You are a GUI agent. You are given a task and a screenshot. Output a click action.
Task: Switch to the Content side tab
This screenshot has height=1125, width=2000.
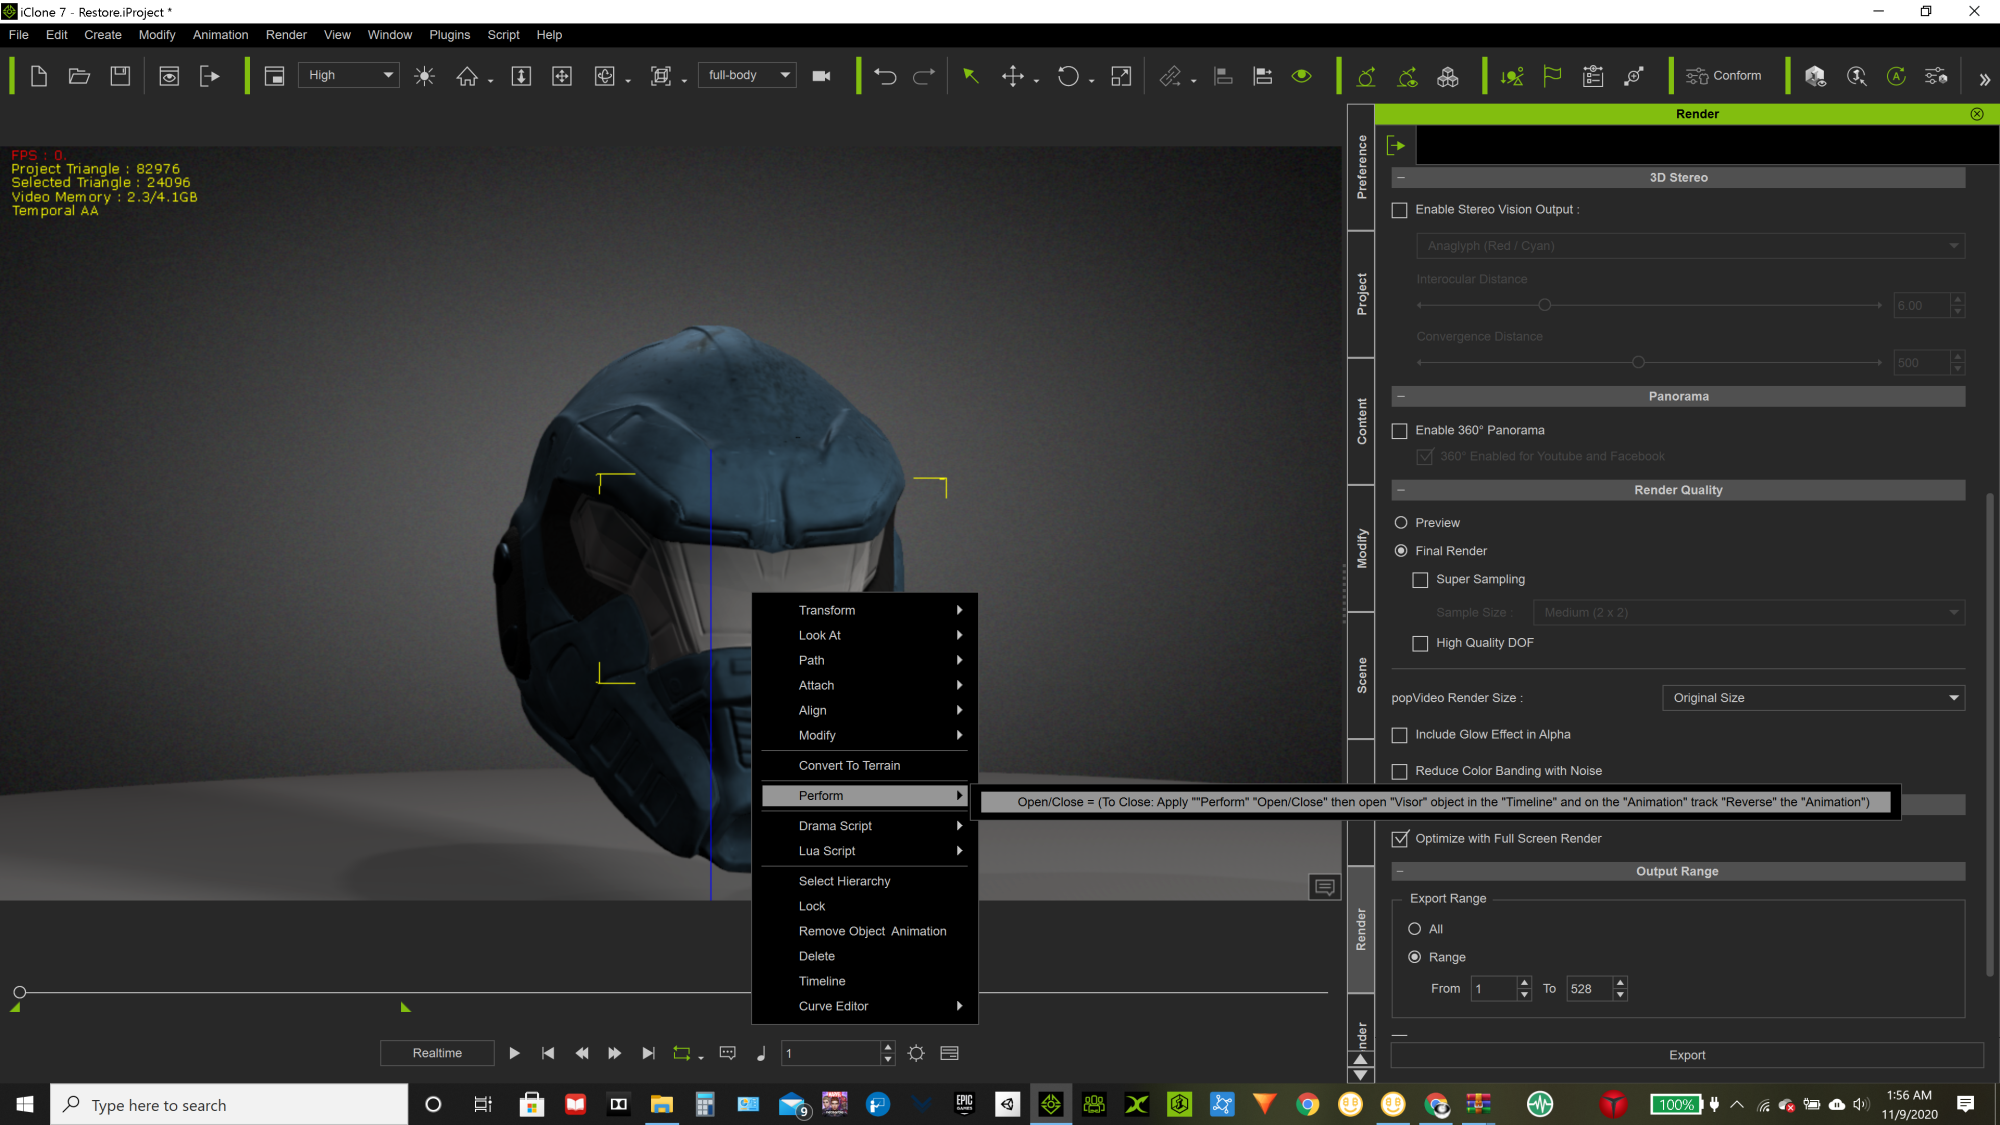[1361, 421]
